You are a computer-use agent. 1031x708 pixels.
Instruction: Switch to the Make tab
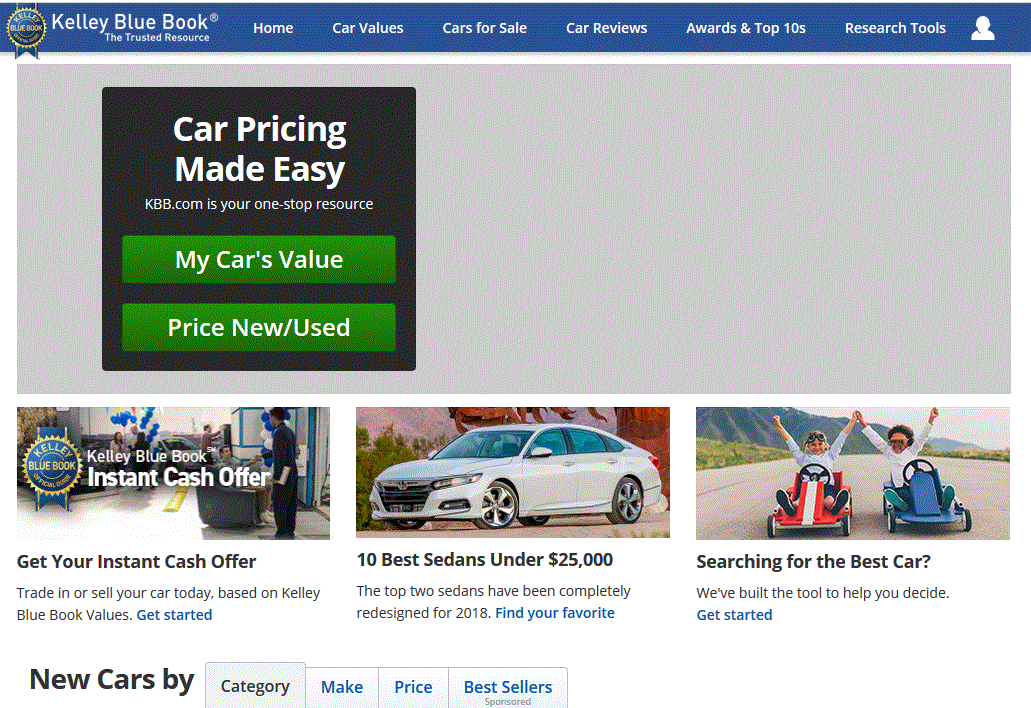tap(342, 687)
